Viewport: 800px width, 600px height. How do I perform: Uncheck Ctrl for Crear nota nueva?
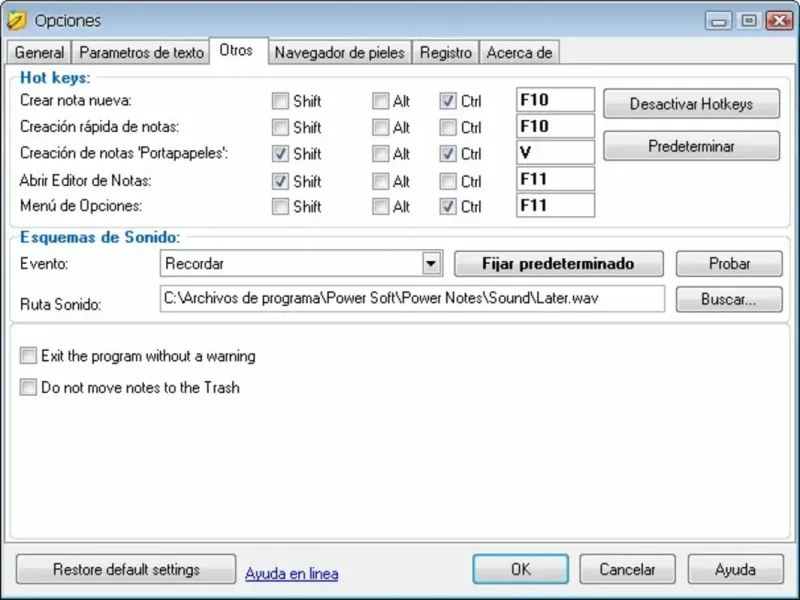pyautogui.click(x=447, y=101)
